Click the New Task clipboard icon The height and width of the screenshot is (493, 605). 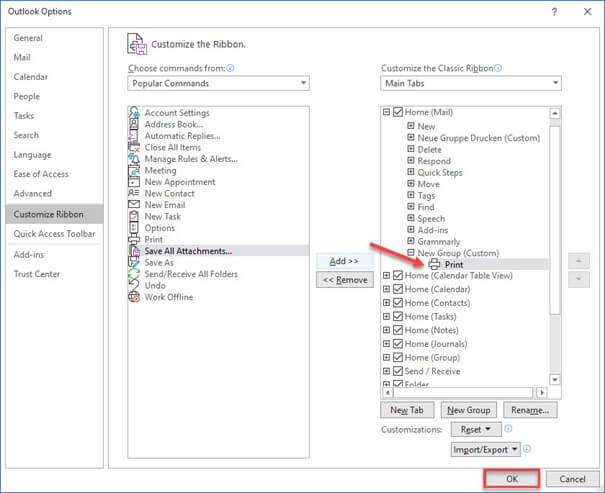tap(134, 216)
